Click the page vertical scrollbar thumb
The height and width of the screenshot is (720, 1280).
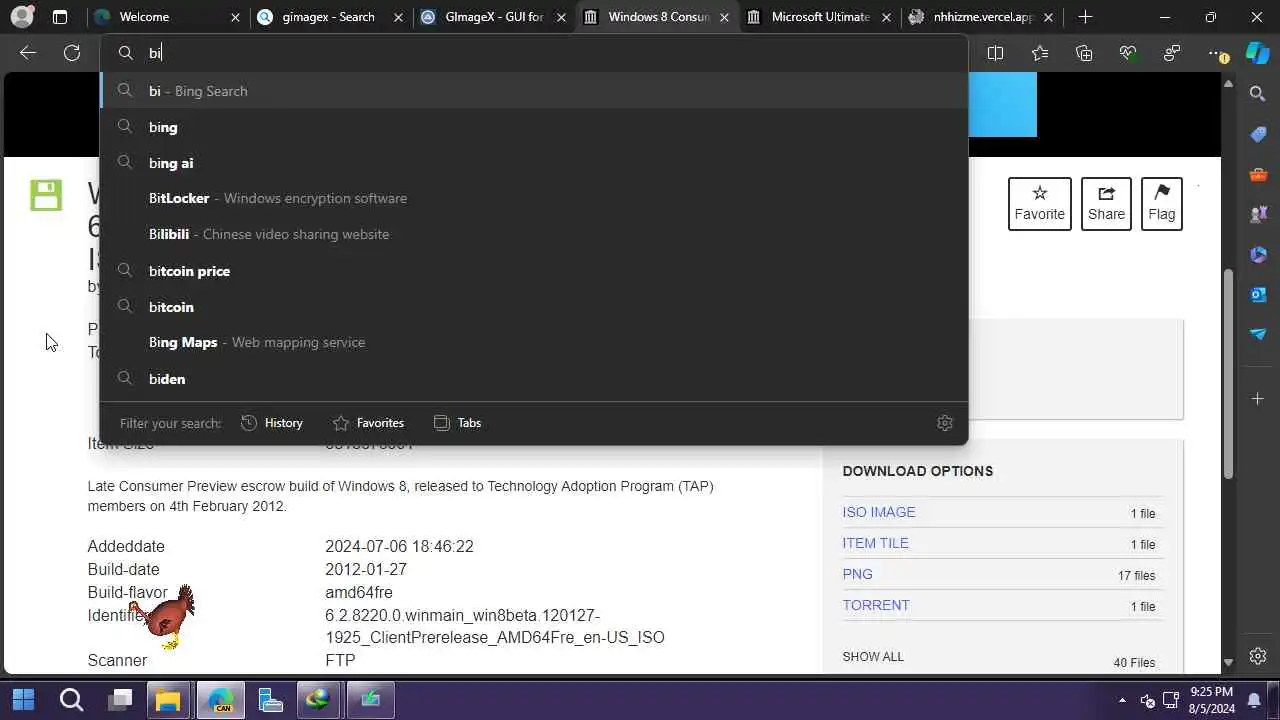click(x=1229, y=374)
